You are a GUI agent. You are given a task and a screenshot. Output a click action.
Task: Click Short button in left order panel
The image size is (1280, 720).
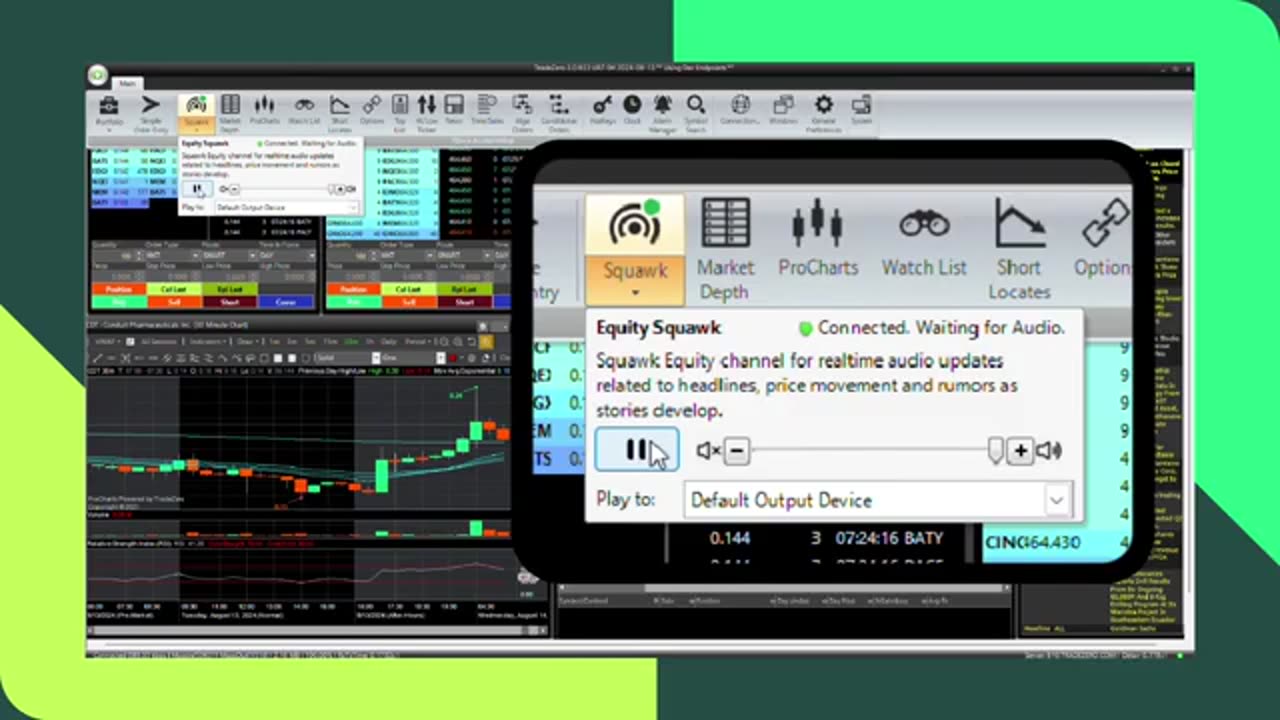(x=230, y=302)
